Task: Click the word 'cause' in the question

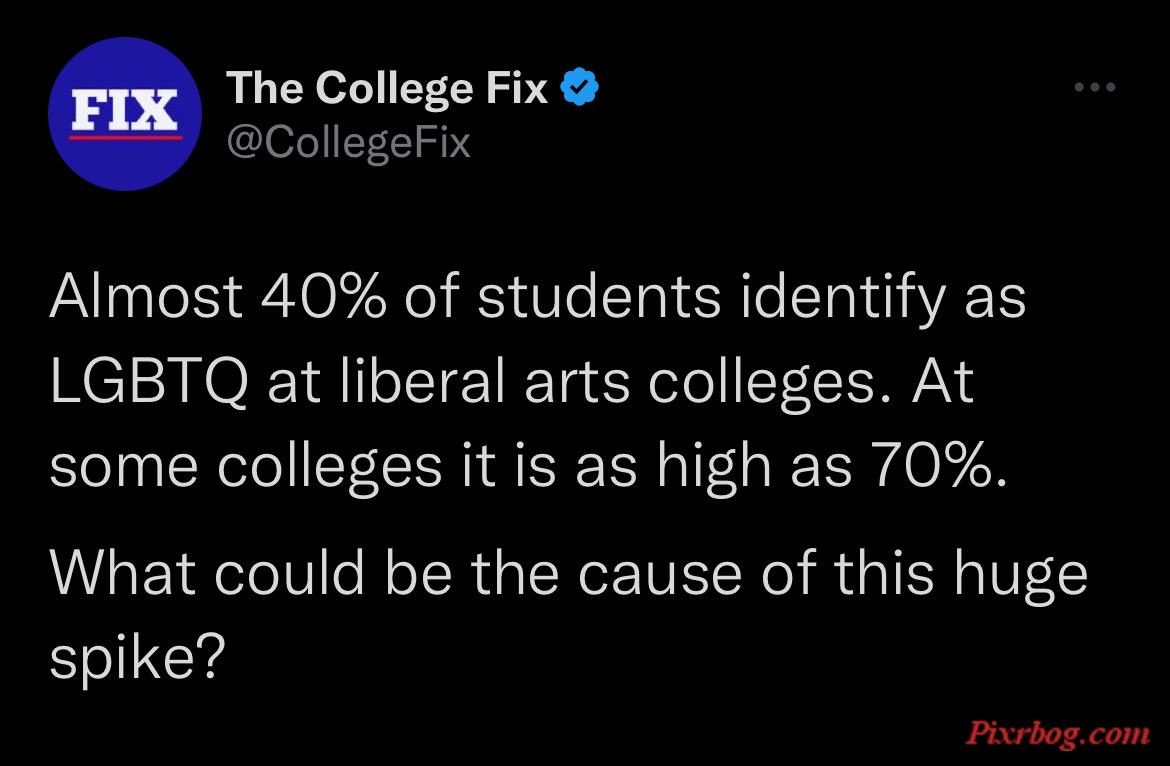Action: [660, 575]
